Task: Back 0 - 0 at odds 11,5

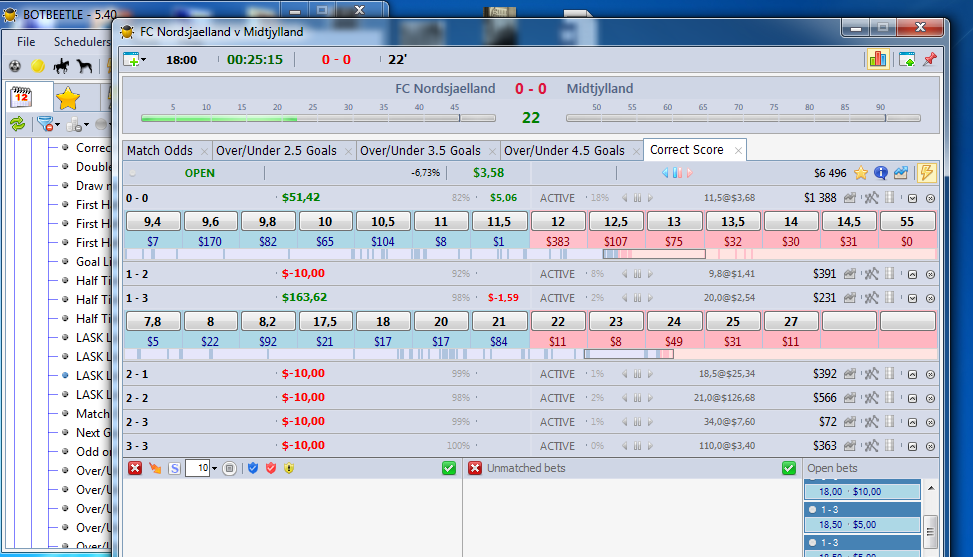Action: point(498,221)
